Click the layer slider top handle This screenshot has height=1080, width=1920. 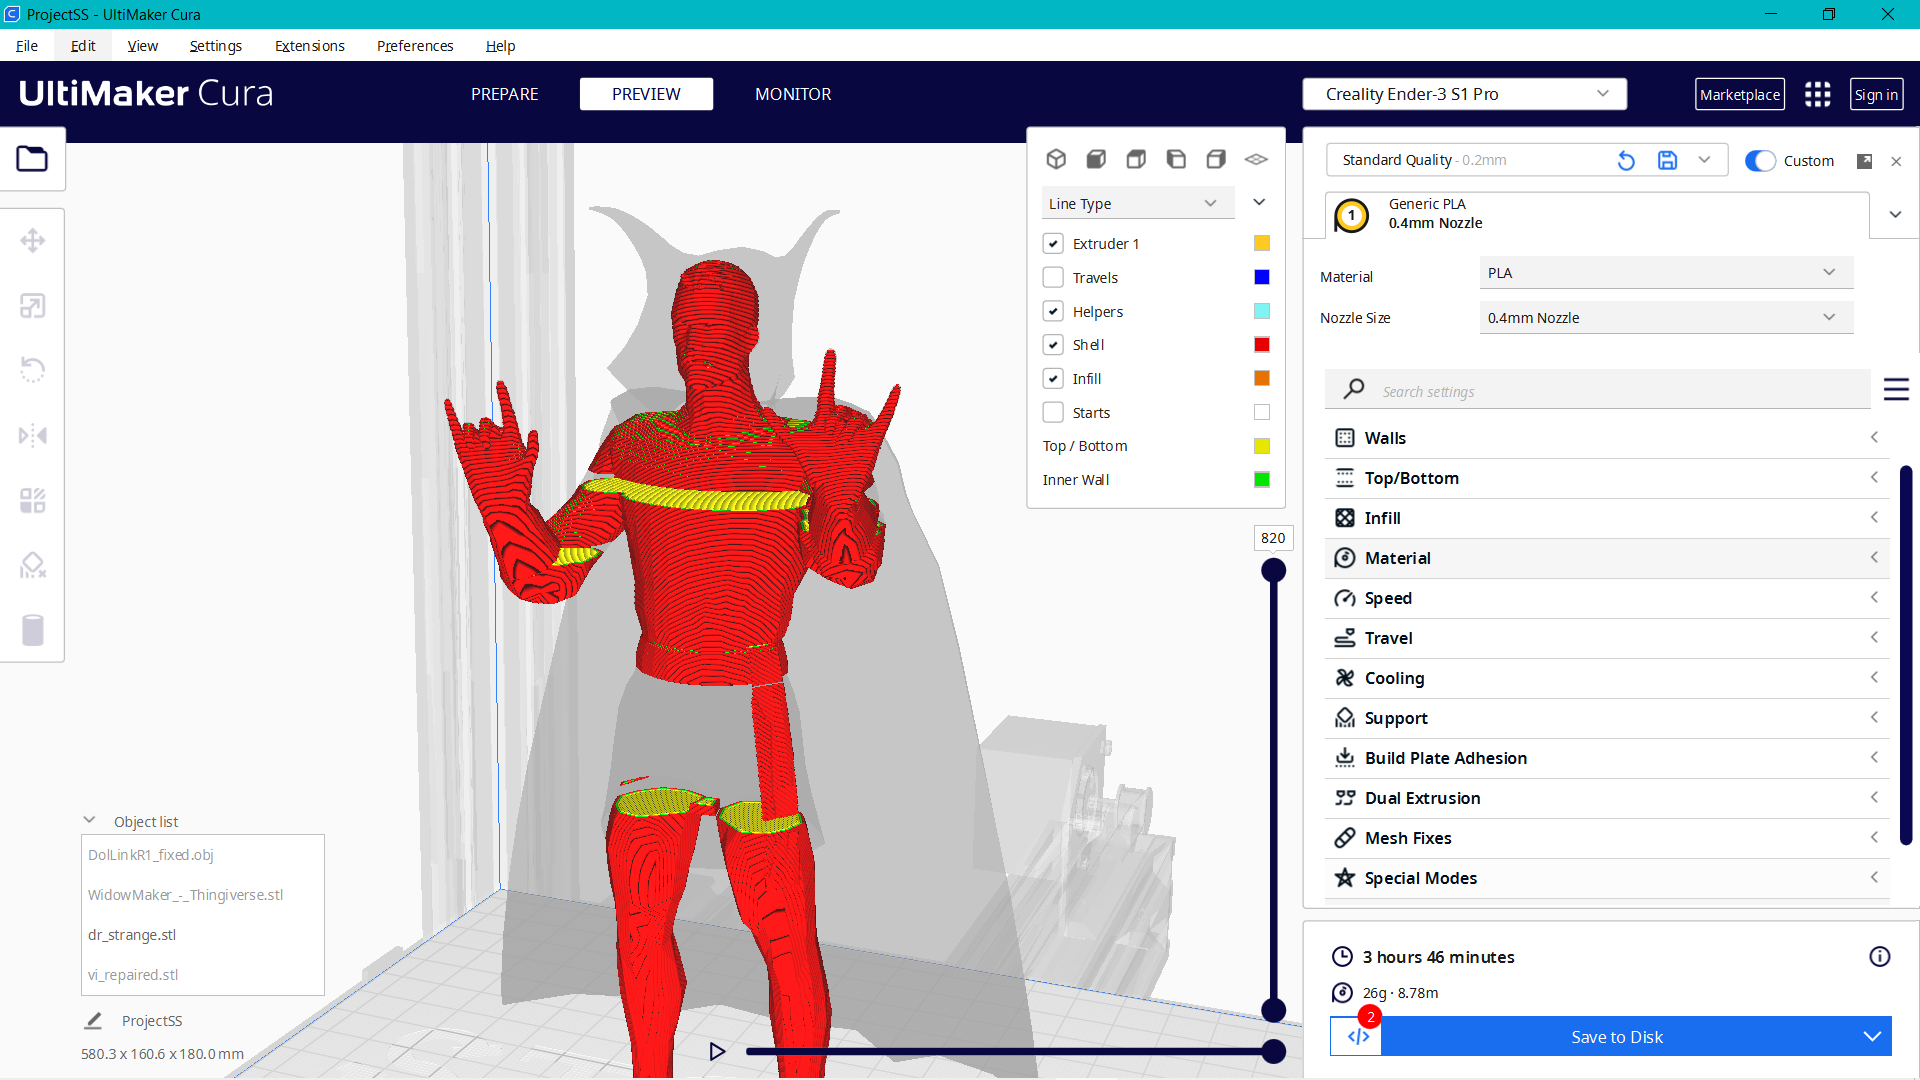[1273, 571]
